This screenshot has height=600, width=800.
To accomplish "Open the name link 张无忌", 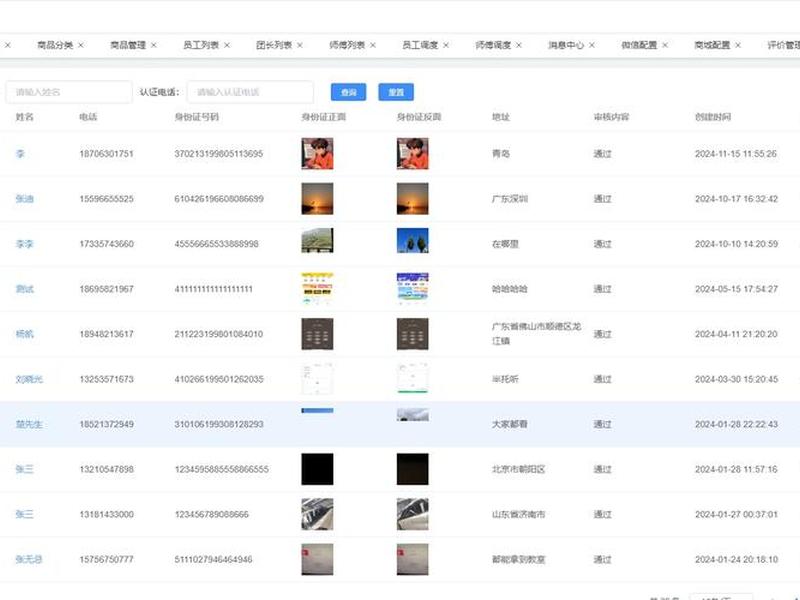I will [x=29, y=559].
